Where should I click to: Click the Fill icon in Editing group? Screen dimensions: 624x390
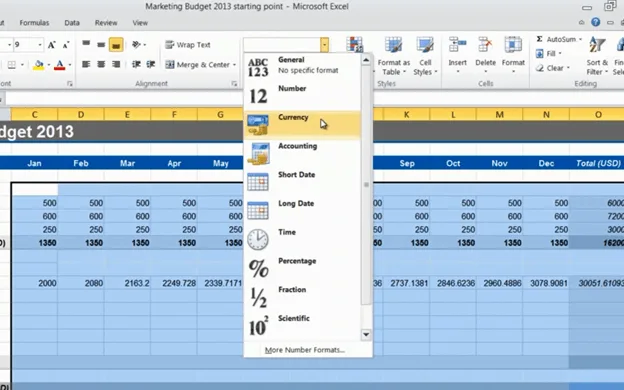pyautogui.click(x=539, y=53)
